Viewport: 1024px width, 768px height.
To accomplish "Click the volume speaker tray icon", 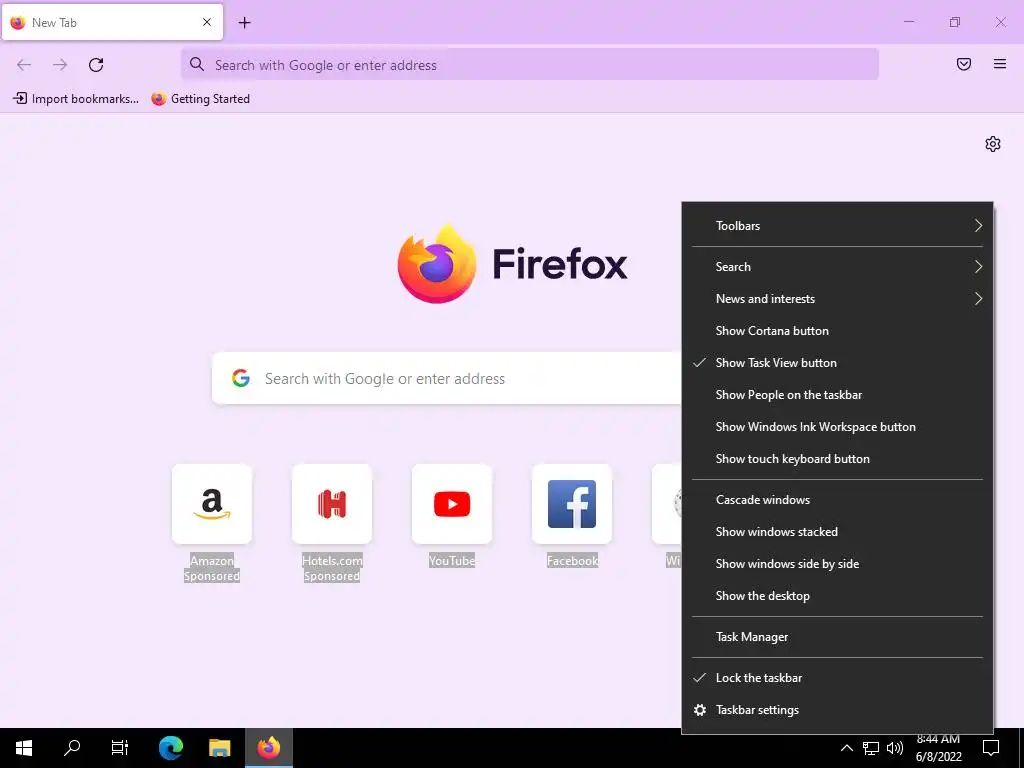I will [895, 748].
